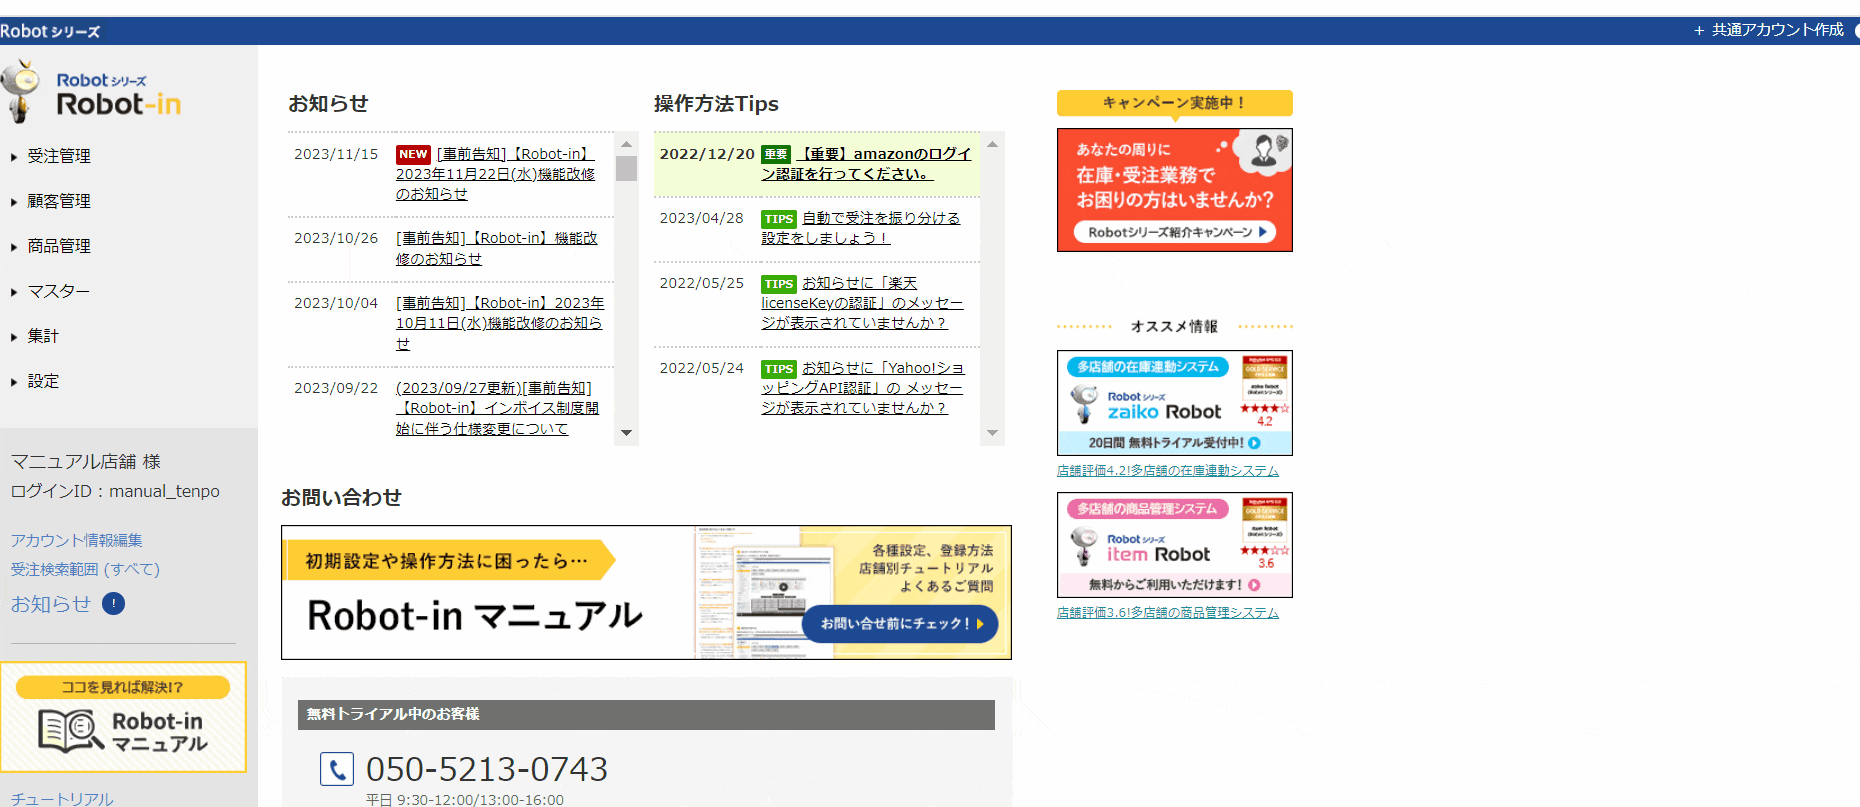The image size is (1860, 807).
Task: Open amazonのログイン認証 tip
Action: click(867, 164)
